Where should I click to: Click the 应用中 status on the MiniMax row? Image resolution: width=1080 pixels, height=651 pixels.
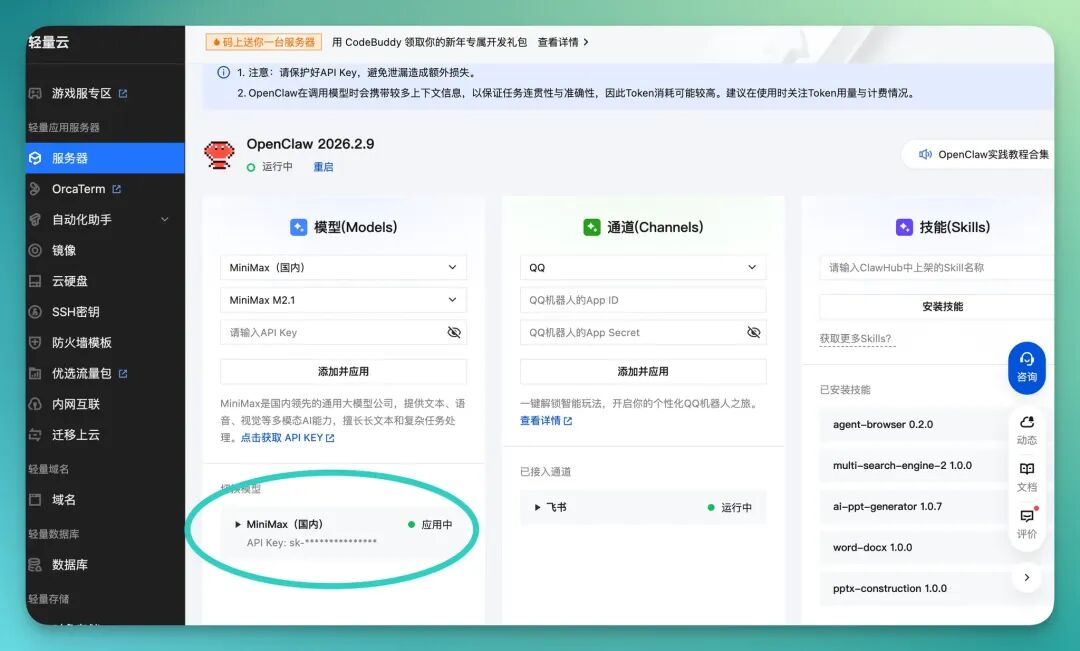coord(430,524)
